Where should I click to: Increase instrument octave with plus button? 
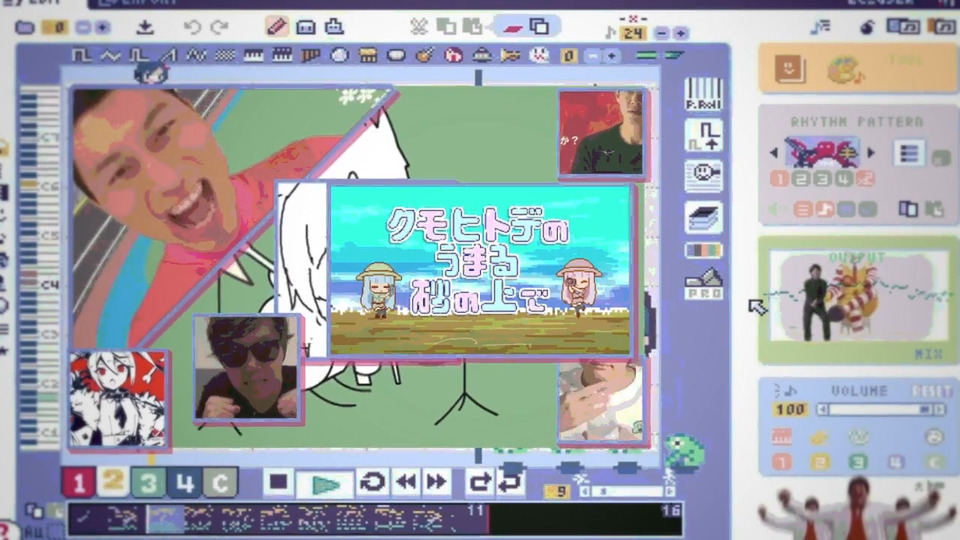[611, 56]
